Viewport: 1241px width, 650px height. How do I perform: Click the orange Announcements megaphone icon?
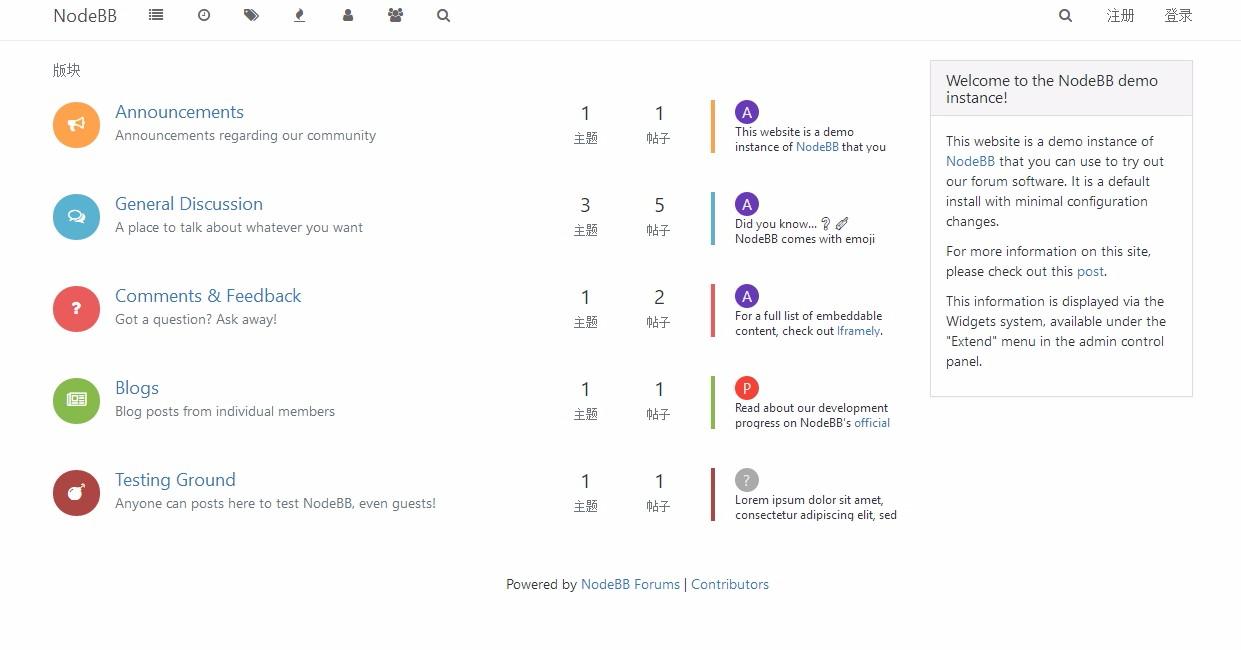[x=76, y=124]
